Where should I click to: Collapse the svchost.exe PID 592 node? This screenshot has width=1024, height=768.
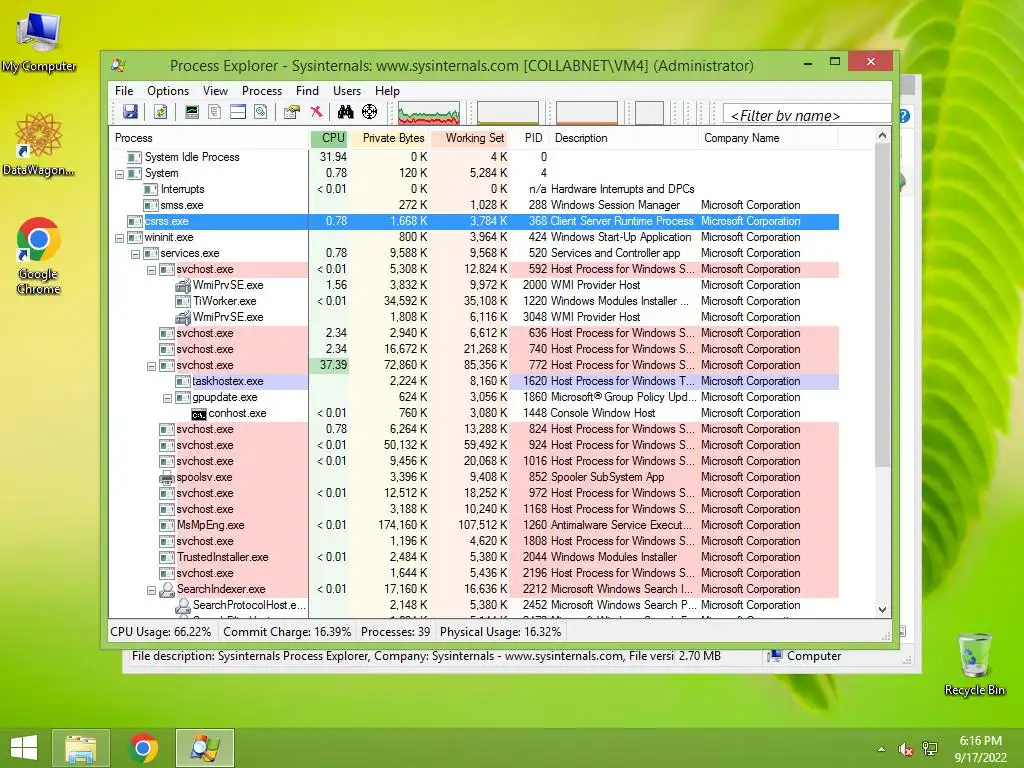[x=152, y=270]
